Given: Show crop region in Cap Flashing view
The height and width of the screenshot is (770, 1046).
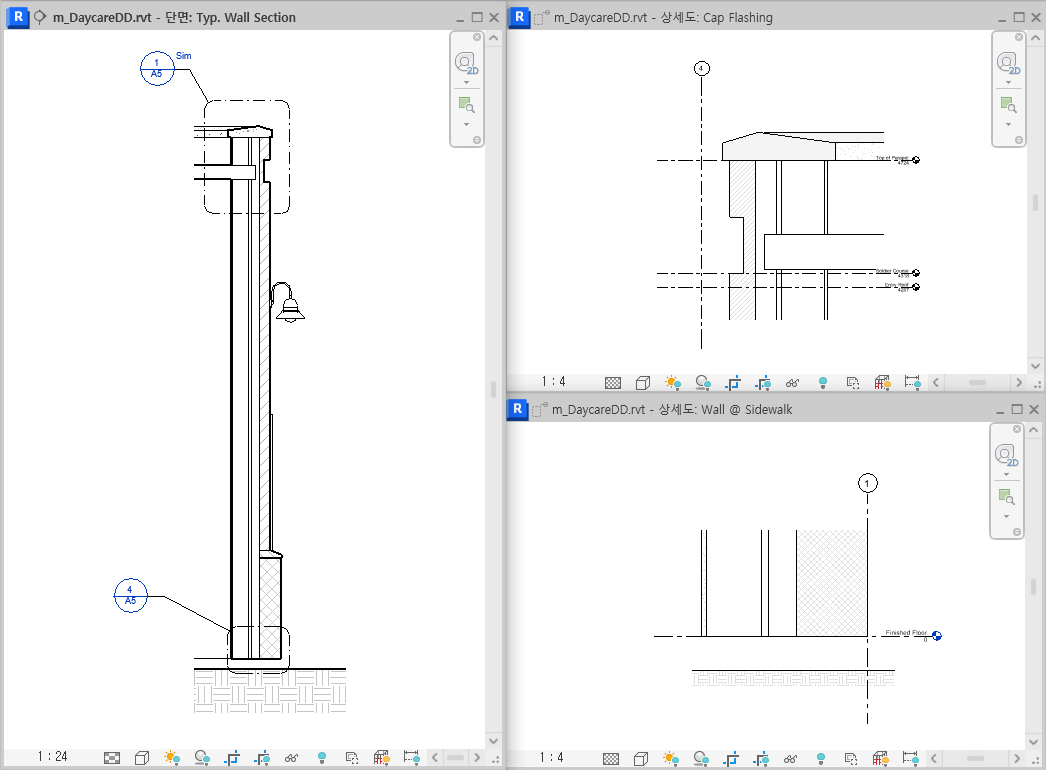Looking at the screenshot, I should 763,382.
